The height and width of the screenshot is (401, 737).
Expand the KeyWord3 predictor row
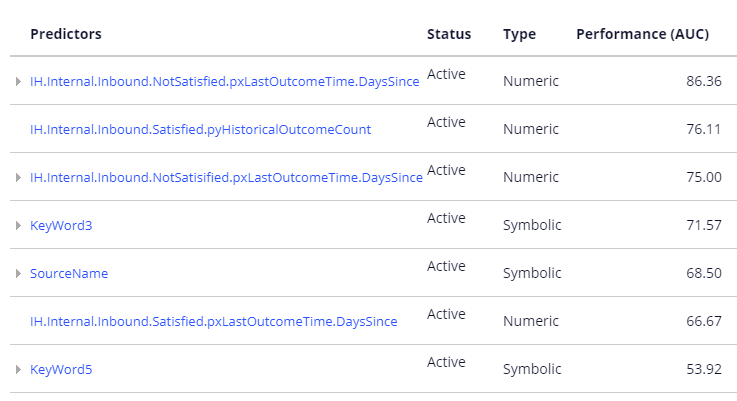[x=18, y=226]
